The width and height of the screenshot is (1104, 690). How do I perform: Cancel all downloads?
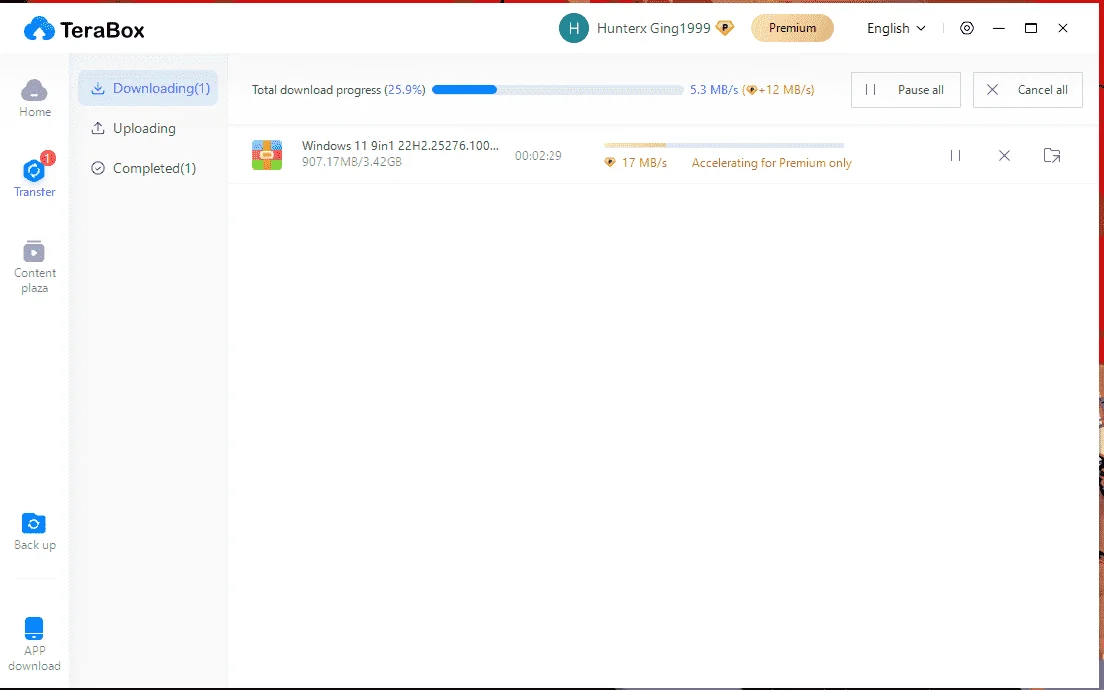click(x=1027, y=90)
